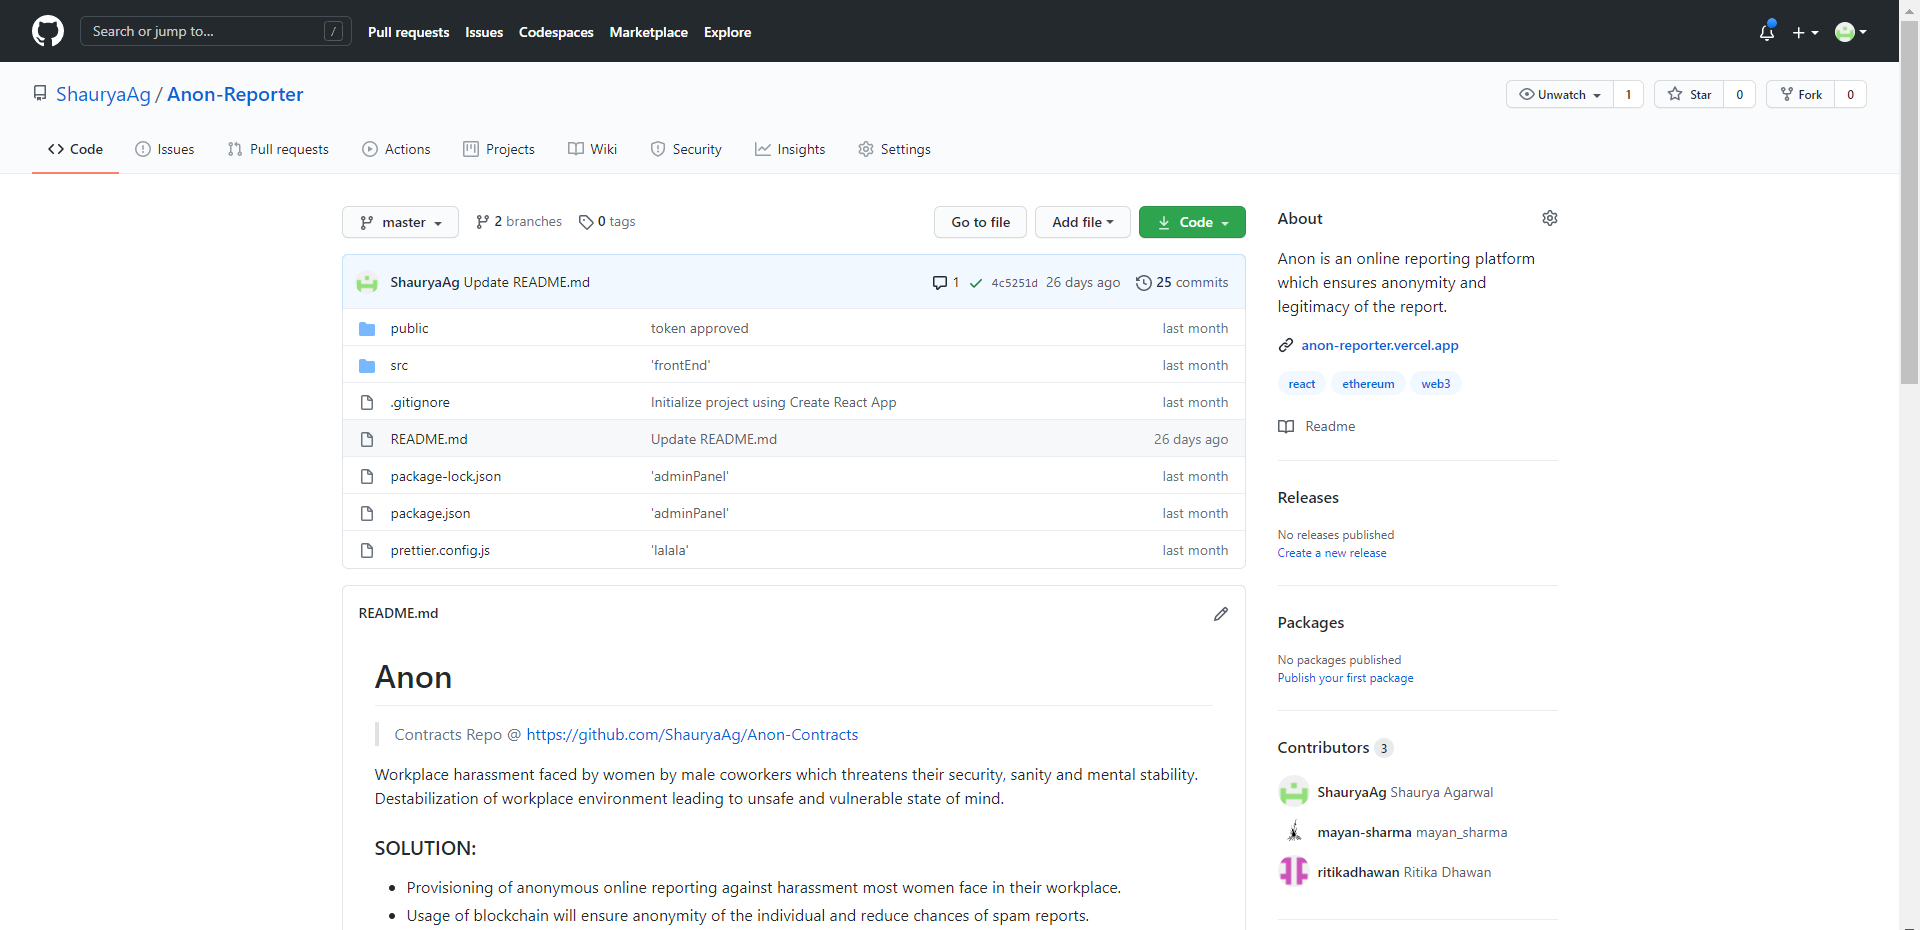This screenshot has height=930, width=1920.
Task: Click the Go to file button
Action: coord(980,222)
